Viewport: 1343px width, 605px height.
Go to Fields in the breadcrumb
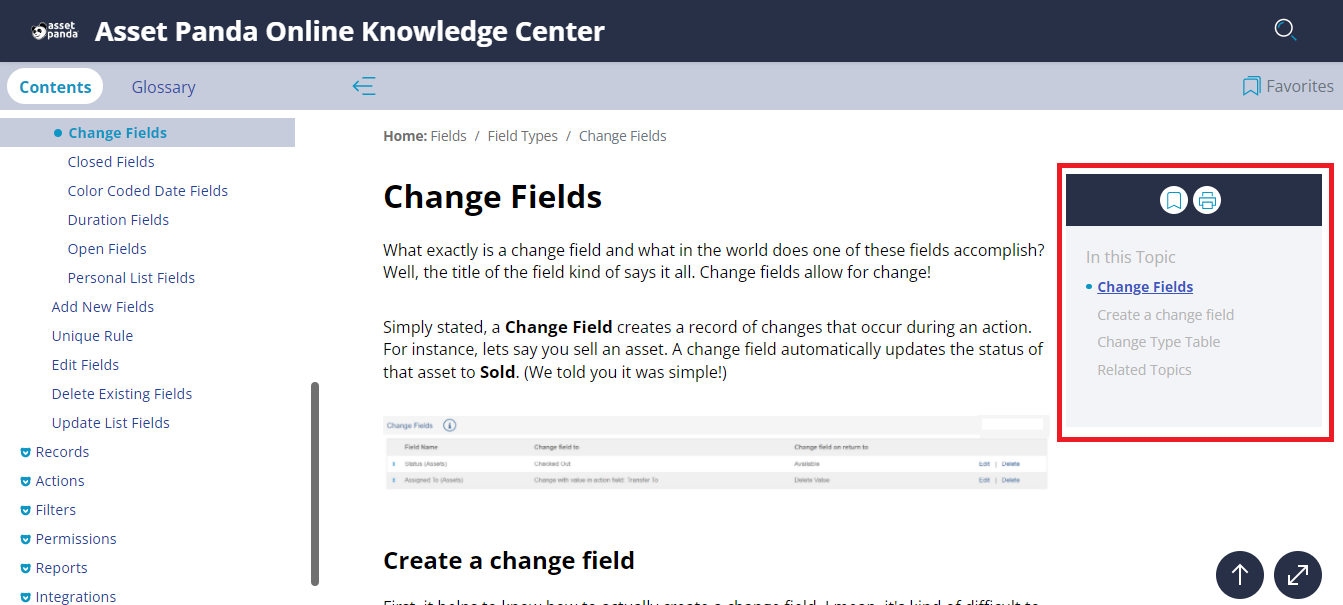click(x=449, y=136)
